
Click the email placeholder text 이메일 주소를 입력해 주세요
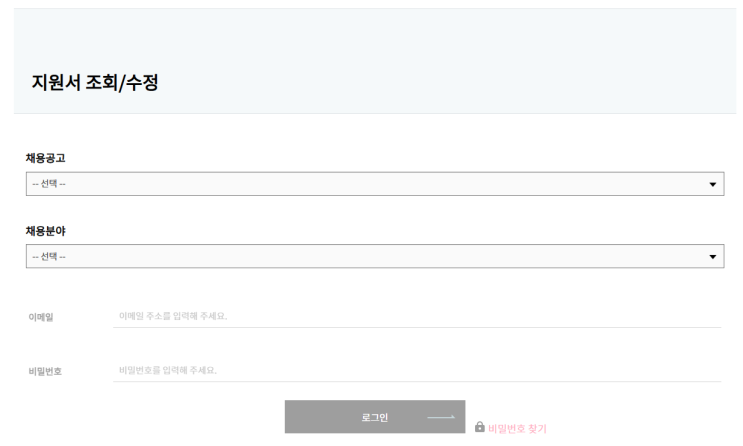click(x=173, y=316)
